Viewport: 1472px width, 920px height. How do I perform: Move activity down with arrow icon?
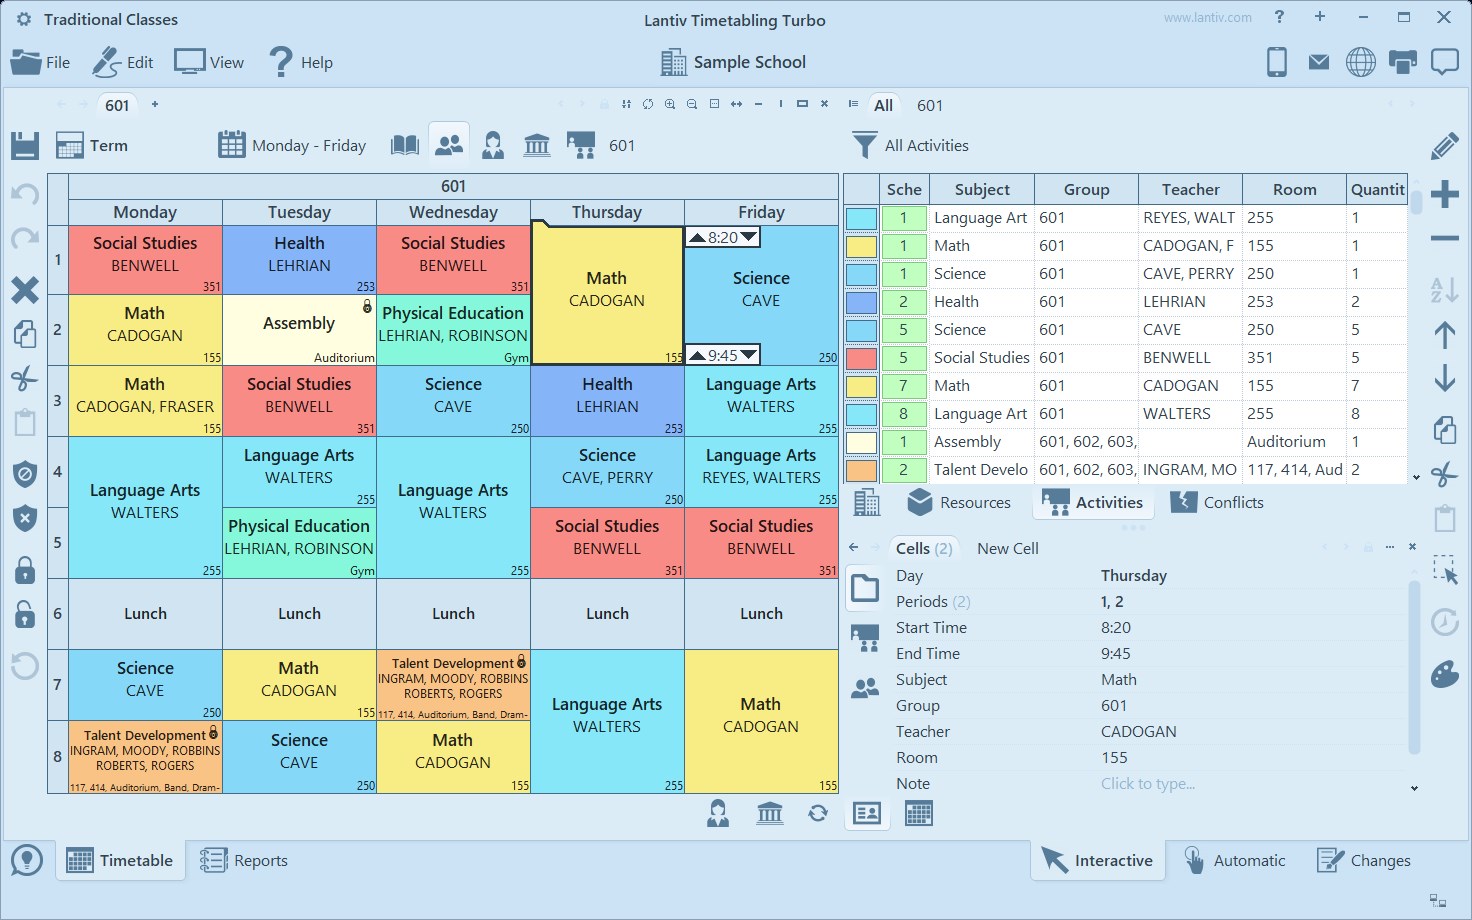[x=1444, y=378]
